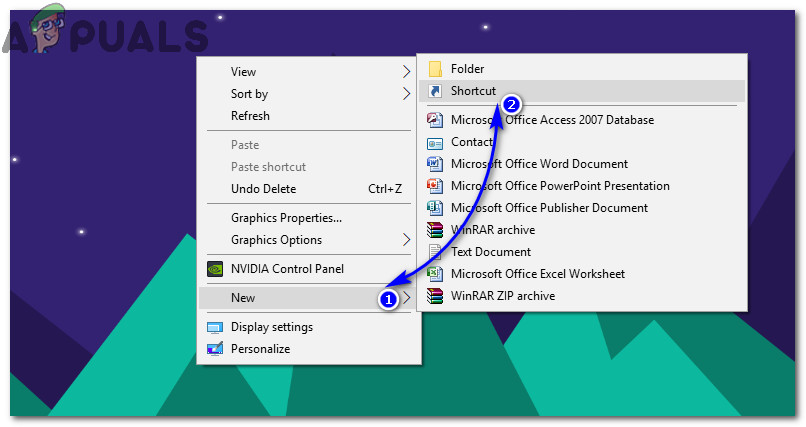Click the Excel Worksheet icon
The width and height of the screenshot is (806, 427).
435,274
